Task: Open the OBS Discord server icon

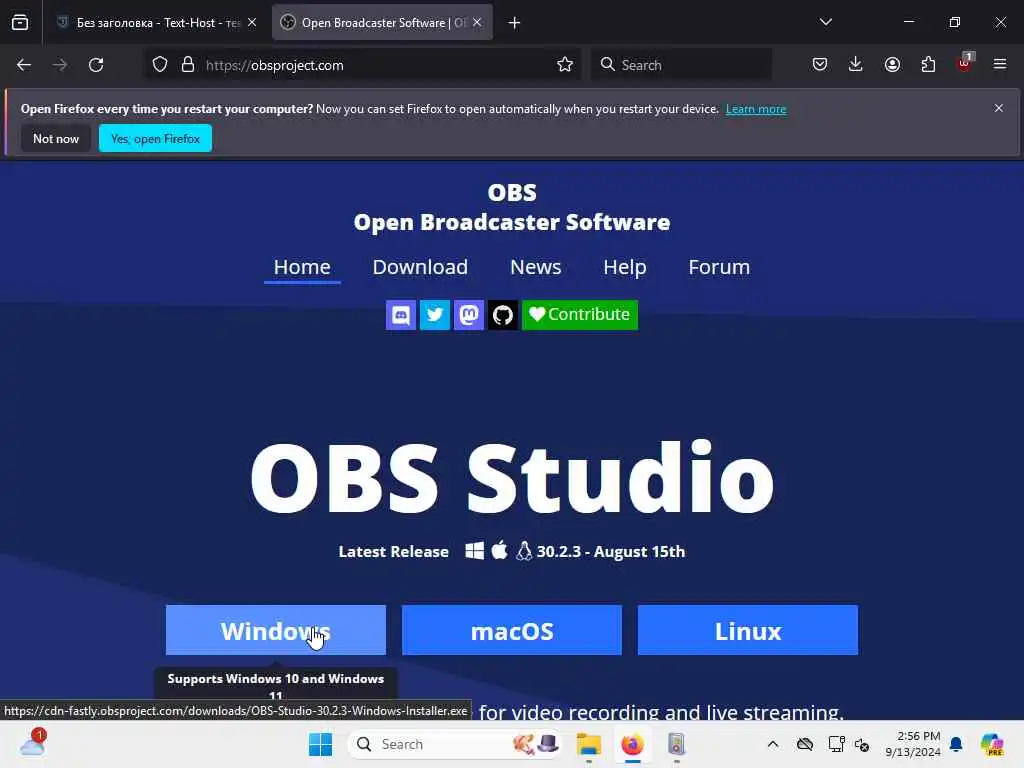Action: click(x=400, y=315)
